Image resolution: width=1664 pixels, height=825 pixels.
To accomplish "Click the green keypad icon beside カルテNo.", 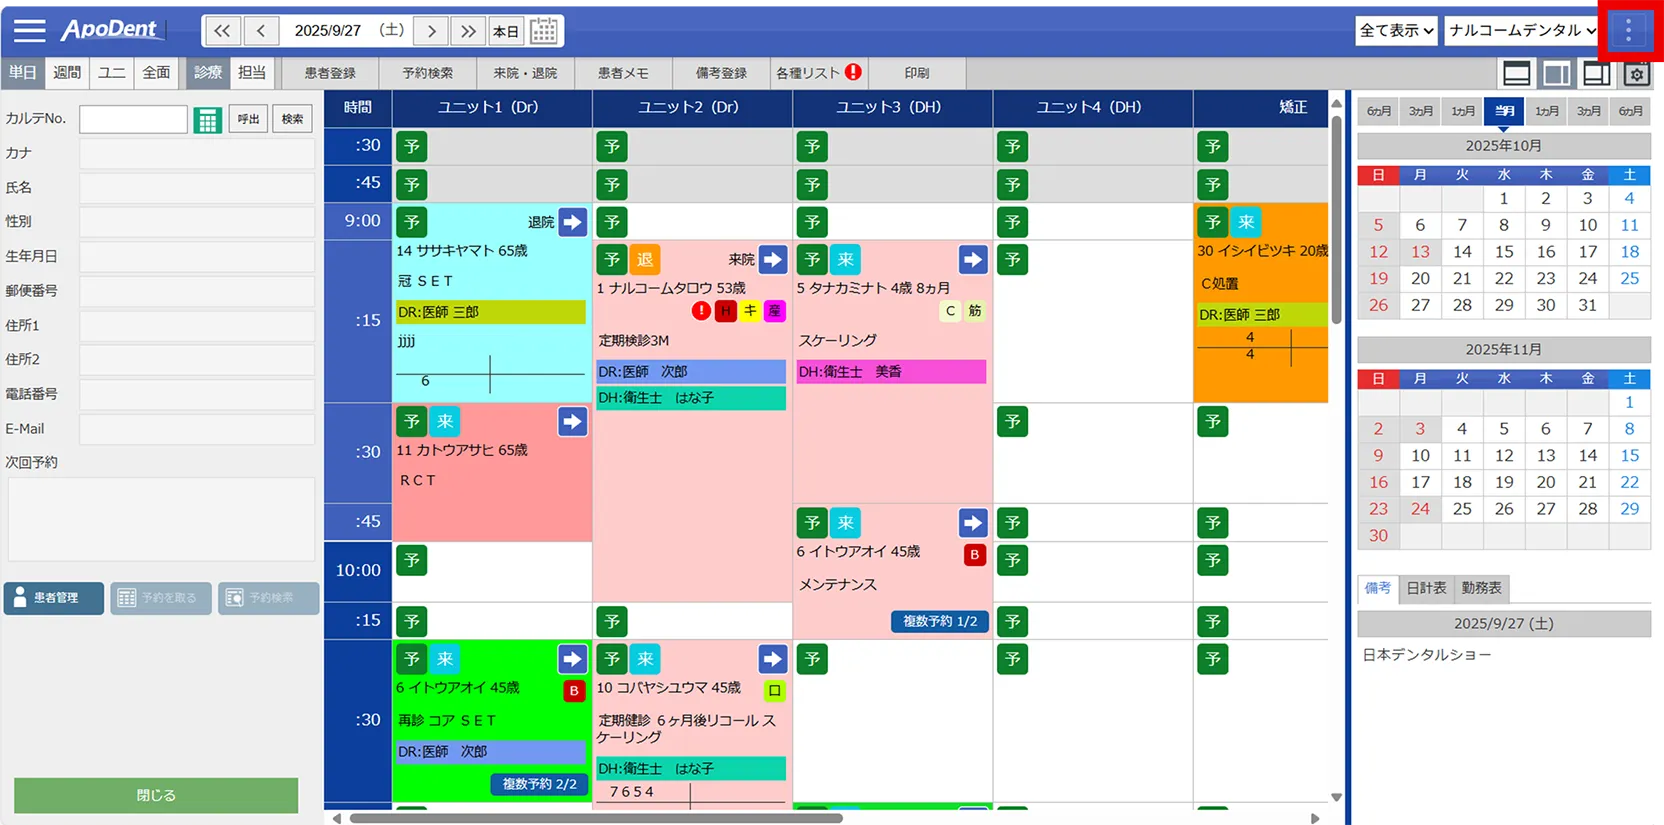I will click(x=207, y=120).
